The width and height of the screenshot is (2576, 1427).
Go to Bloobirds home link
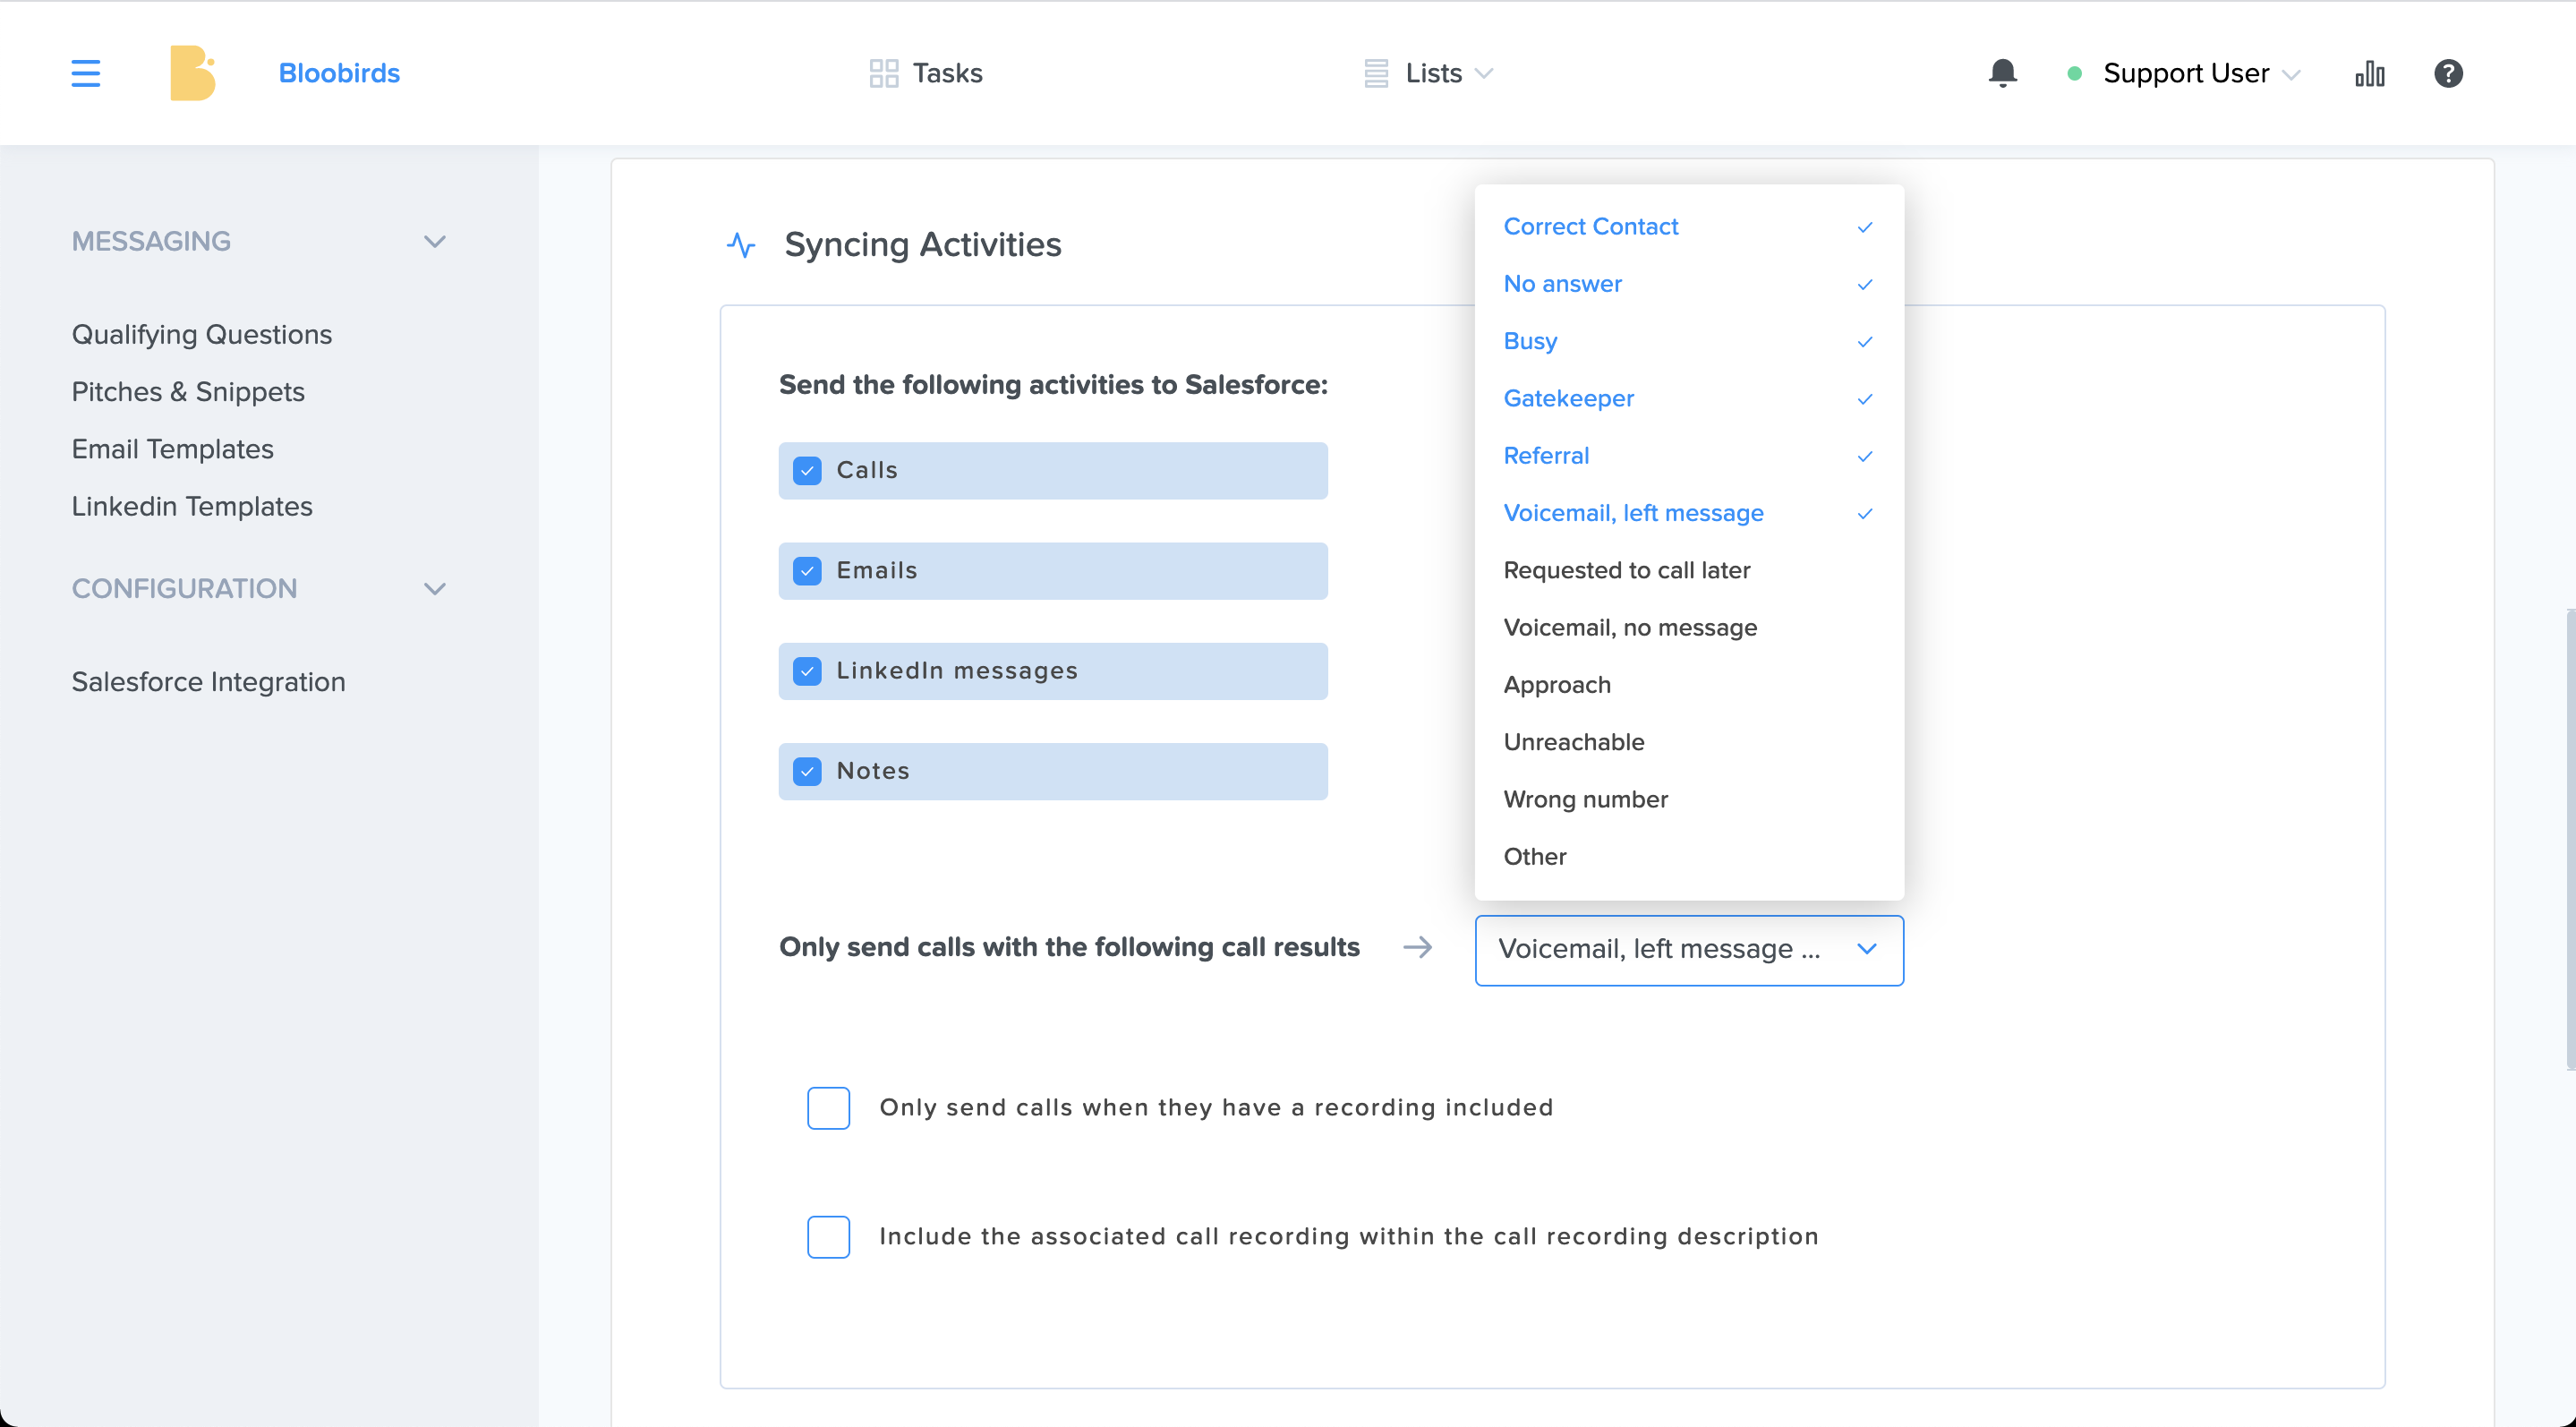(x=339, y=73)
